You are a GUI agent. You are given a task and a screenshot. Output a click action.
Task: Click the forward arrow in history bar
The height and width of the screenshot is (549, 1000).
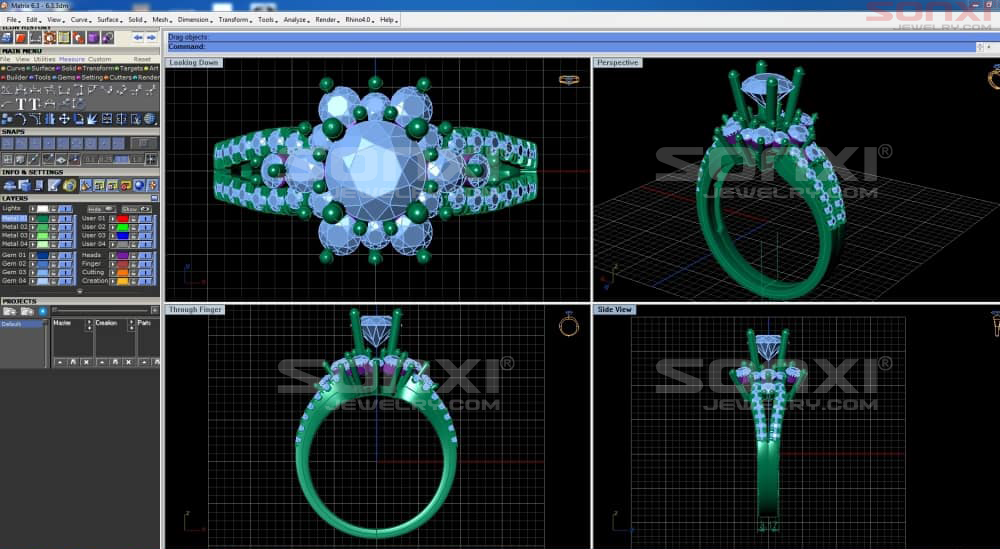(152, 38)
